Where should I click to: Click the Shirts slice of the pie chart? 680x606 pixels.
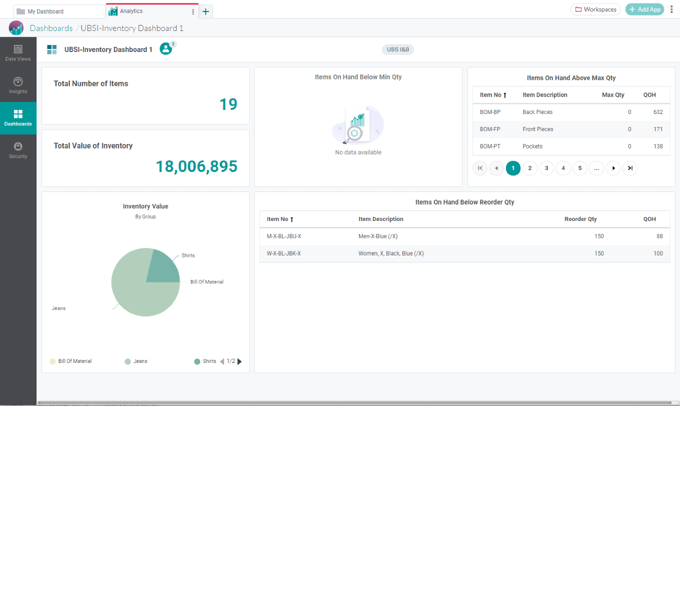click(x=164, y=268)
